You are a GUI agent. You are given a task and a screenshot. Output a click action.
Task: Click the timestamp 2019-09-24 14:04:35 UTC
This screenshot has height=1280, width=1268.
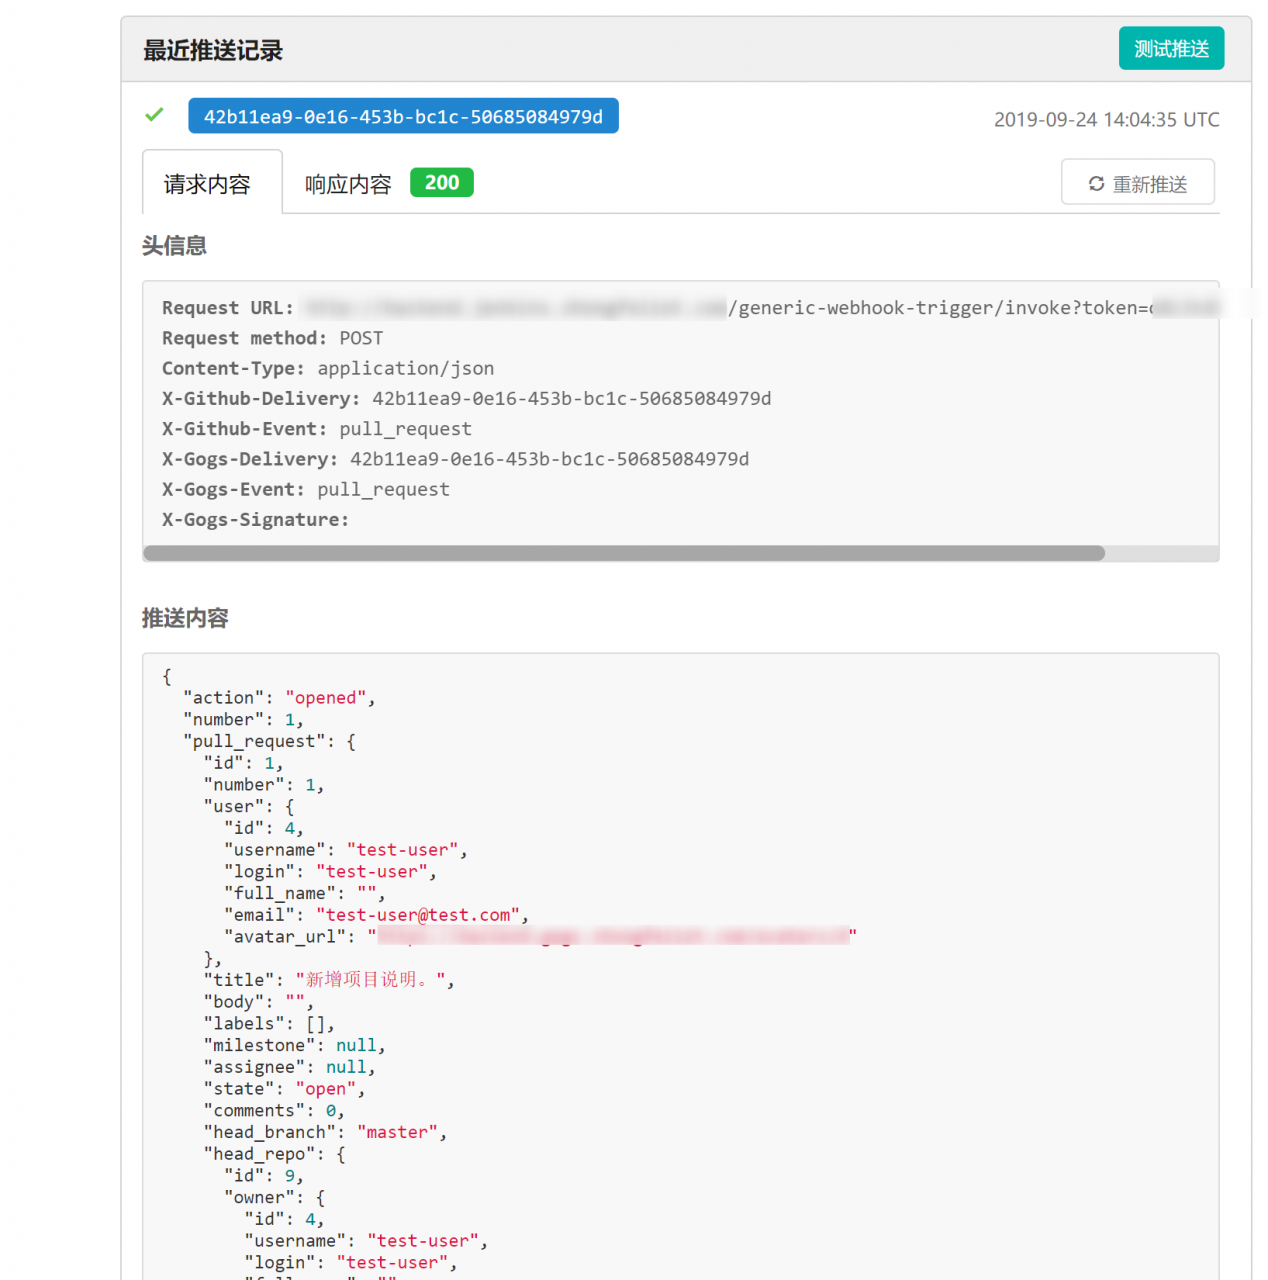tap(1106, 119)
